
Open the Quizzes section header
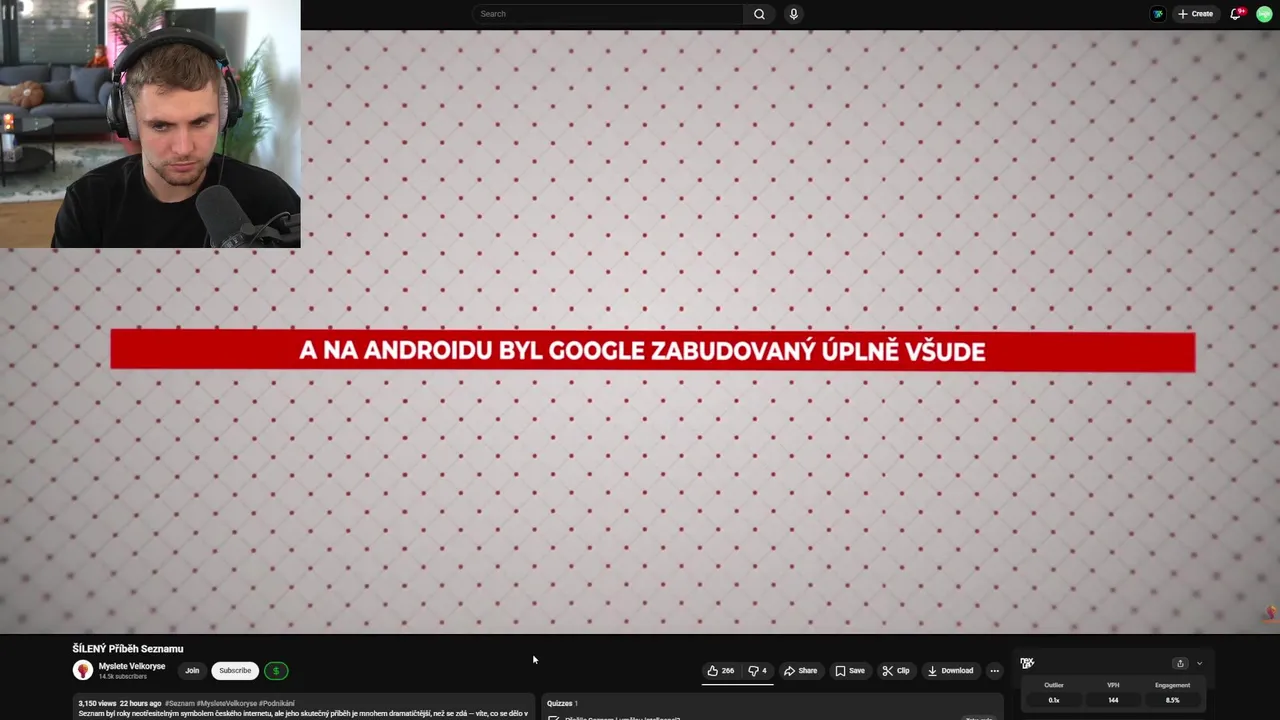pyautogui.click(x=562, y=703)
